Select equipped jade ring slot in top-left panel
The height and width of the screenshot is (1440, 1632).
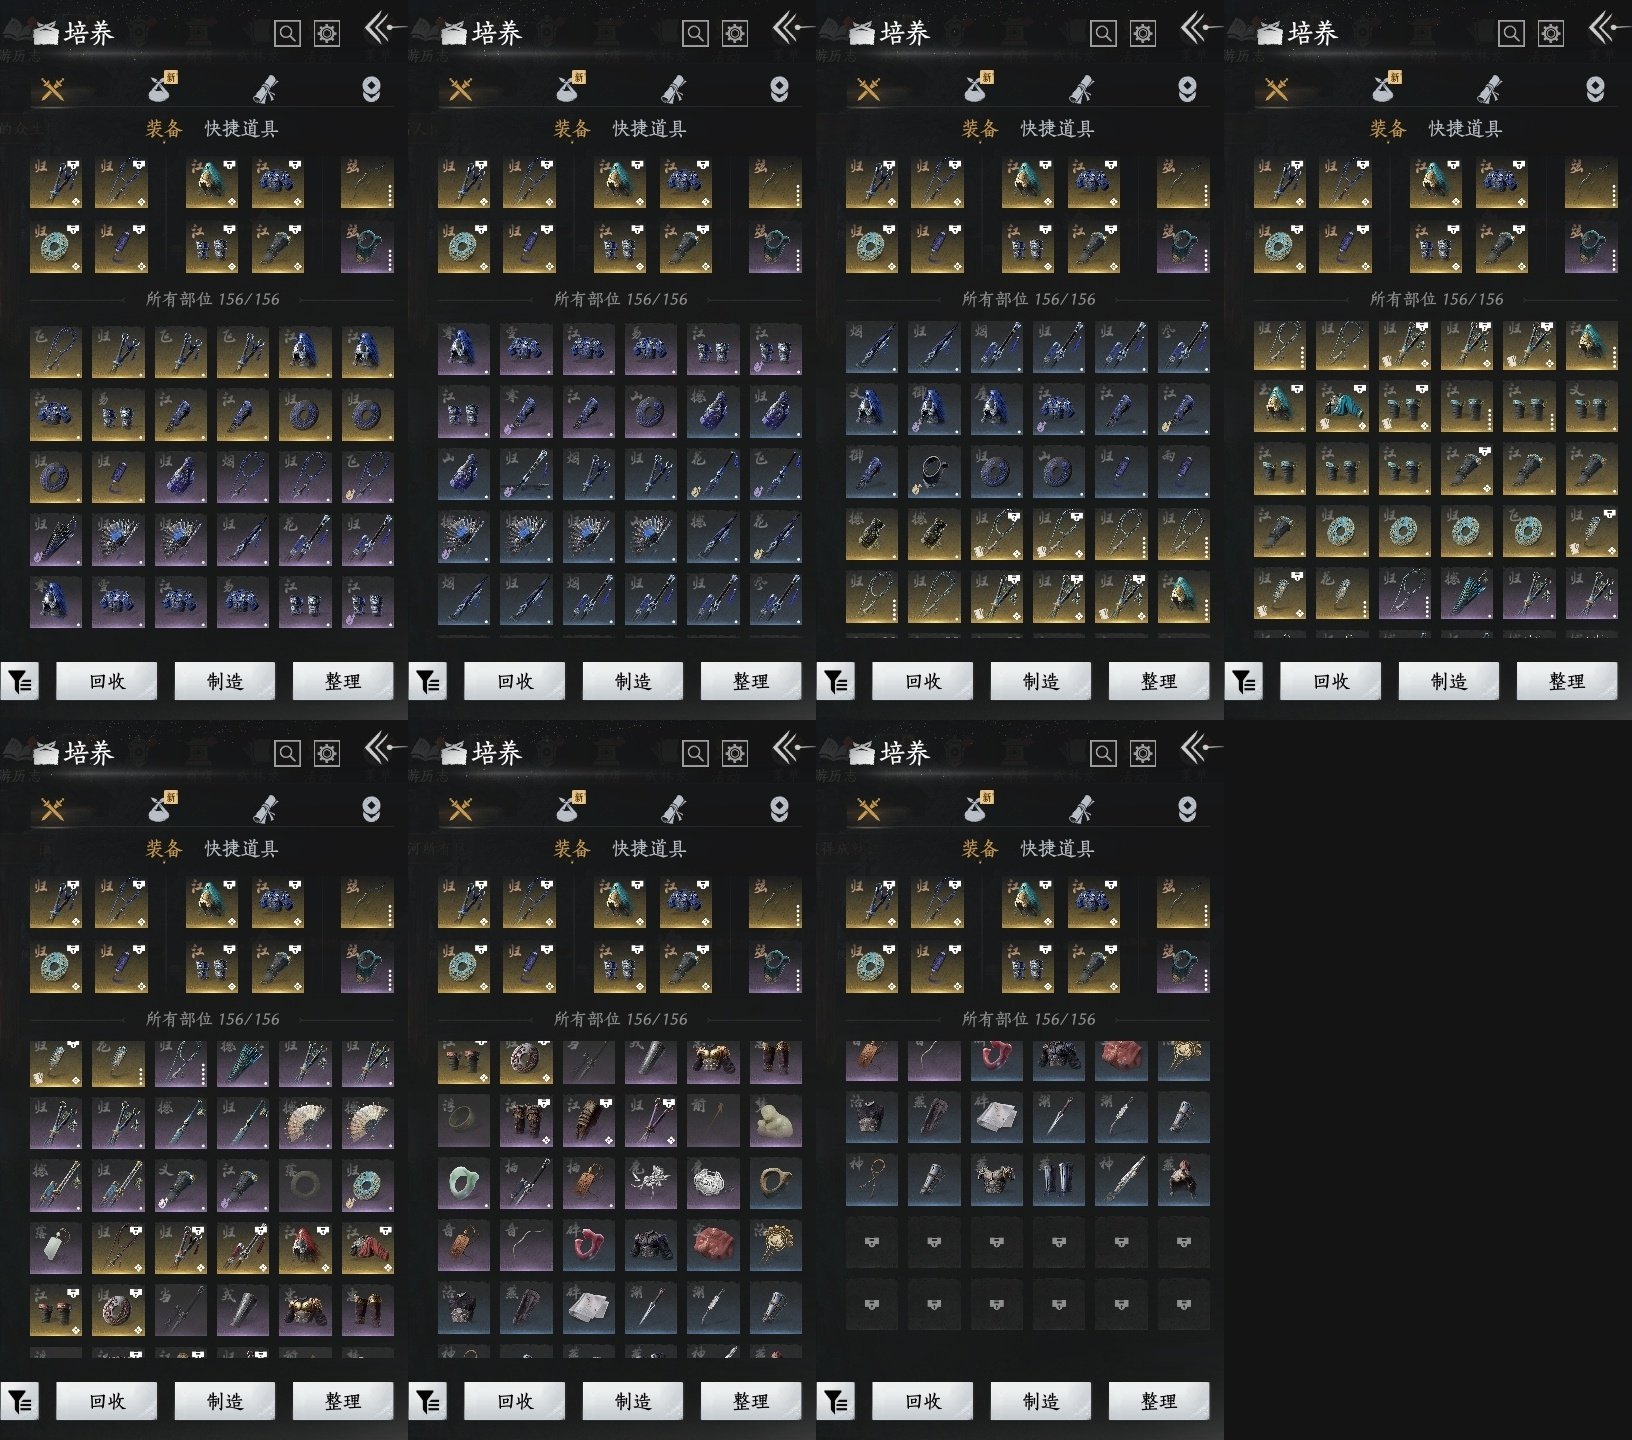click(x=55, y=247)
